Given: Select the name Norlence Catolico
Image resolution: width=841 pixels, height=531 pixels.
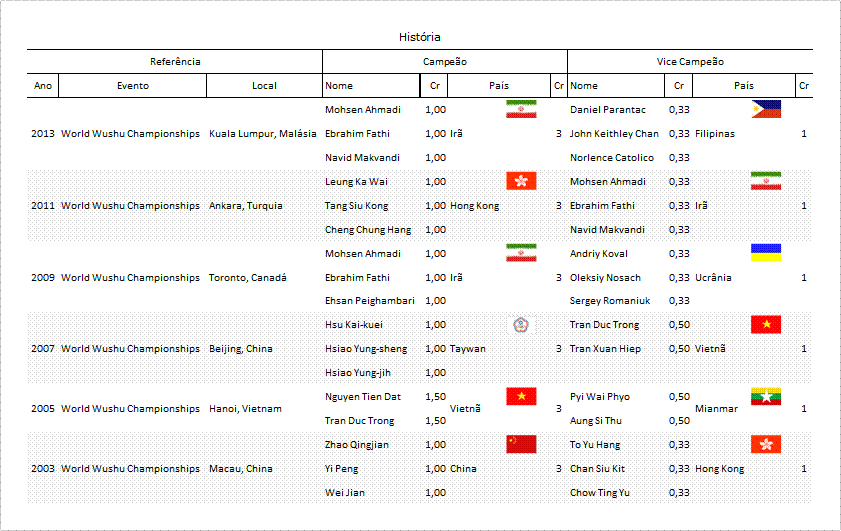Looking at the screenshot, I should tap(612, 158).
